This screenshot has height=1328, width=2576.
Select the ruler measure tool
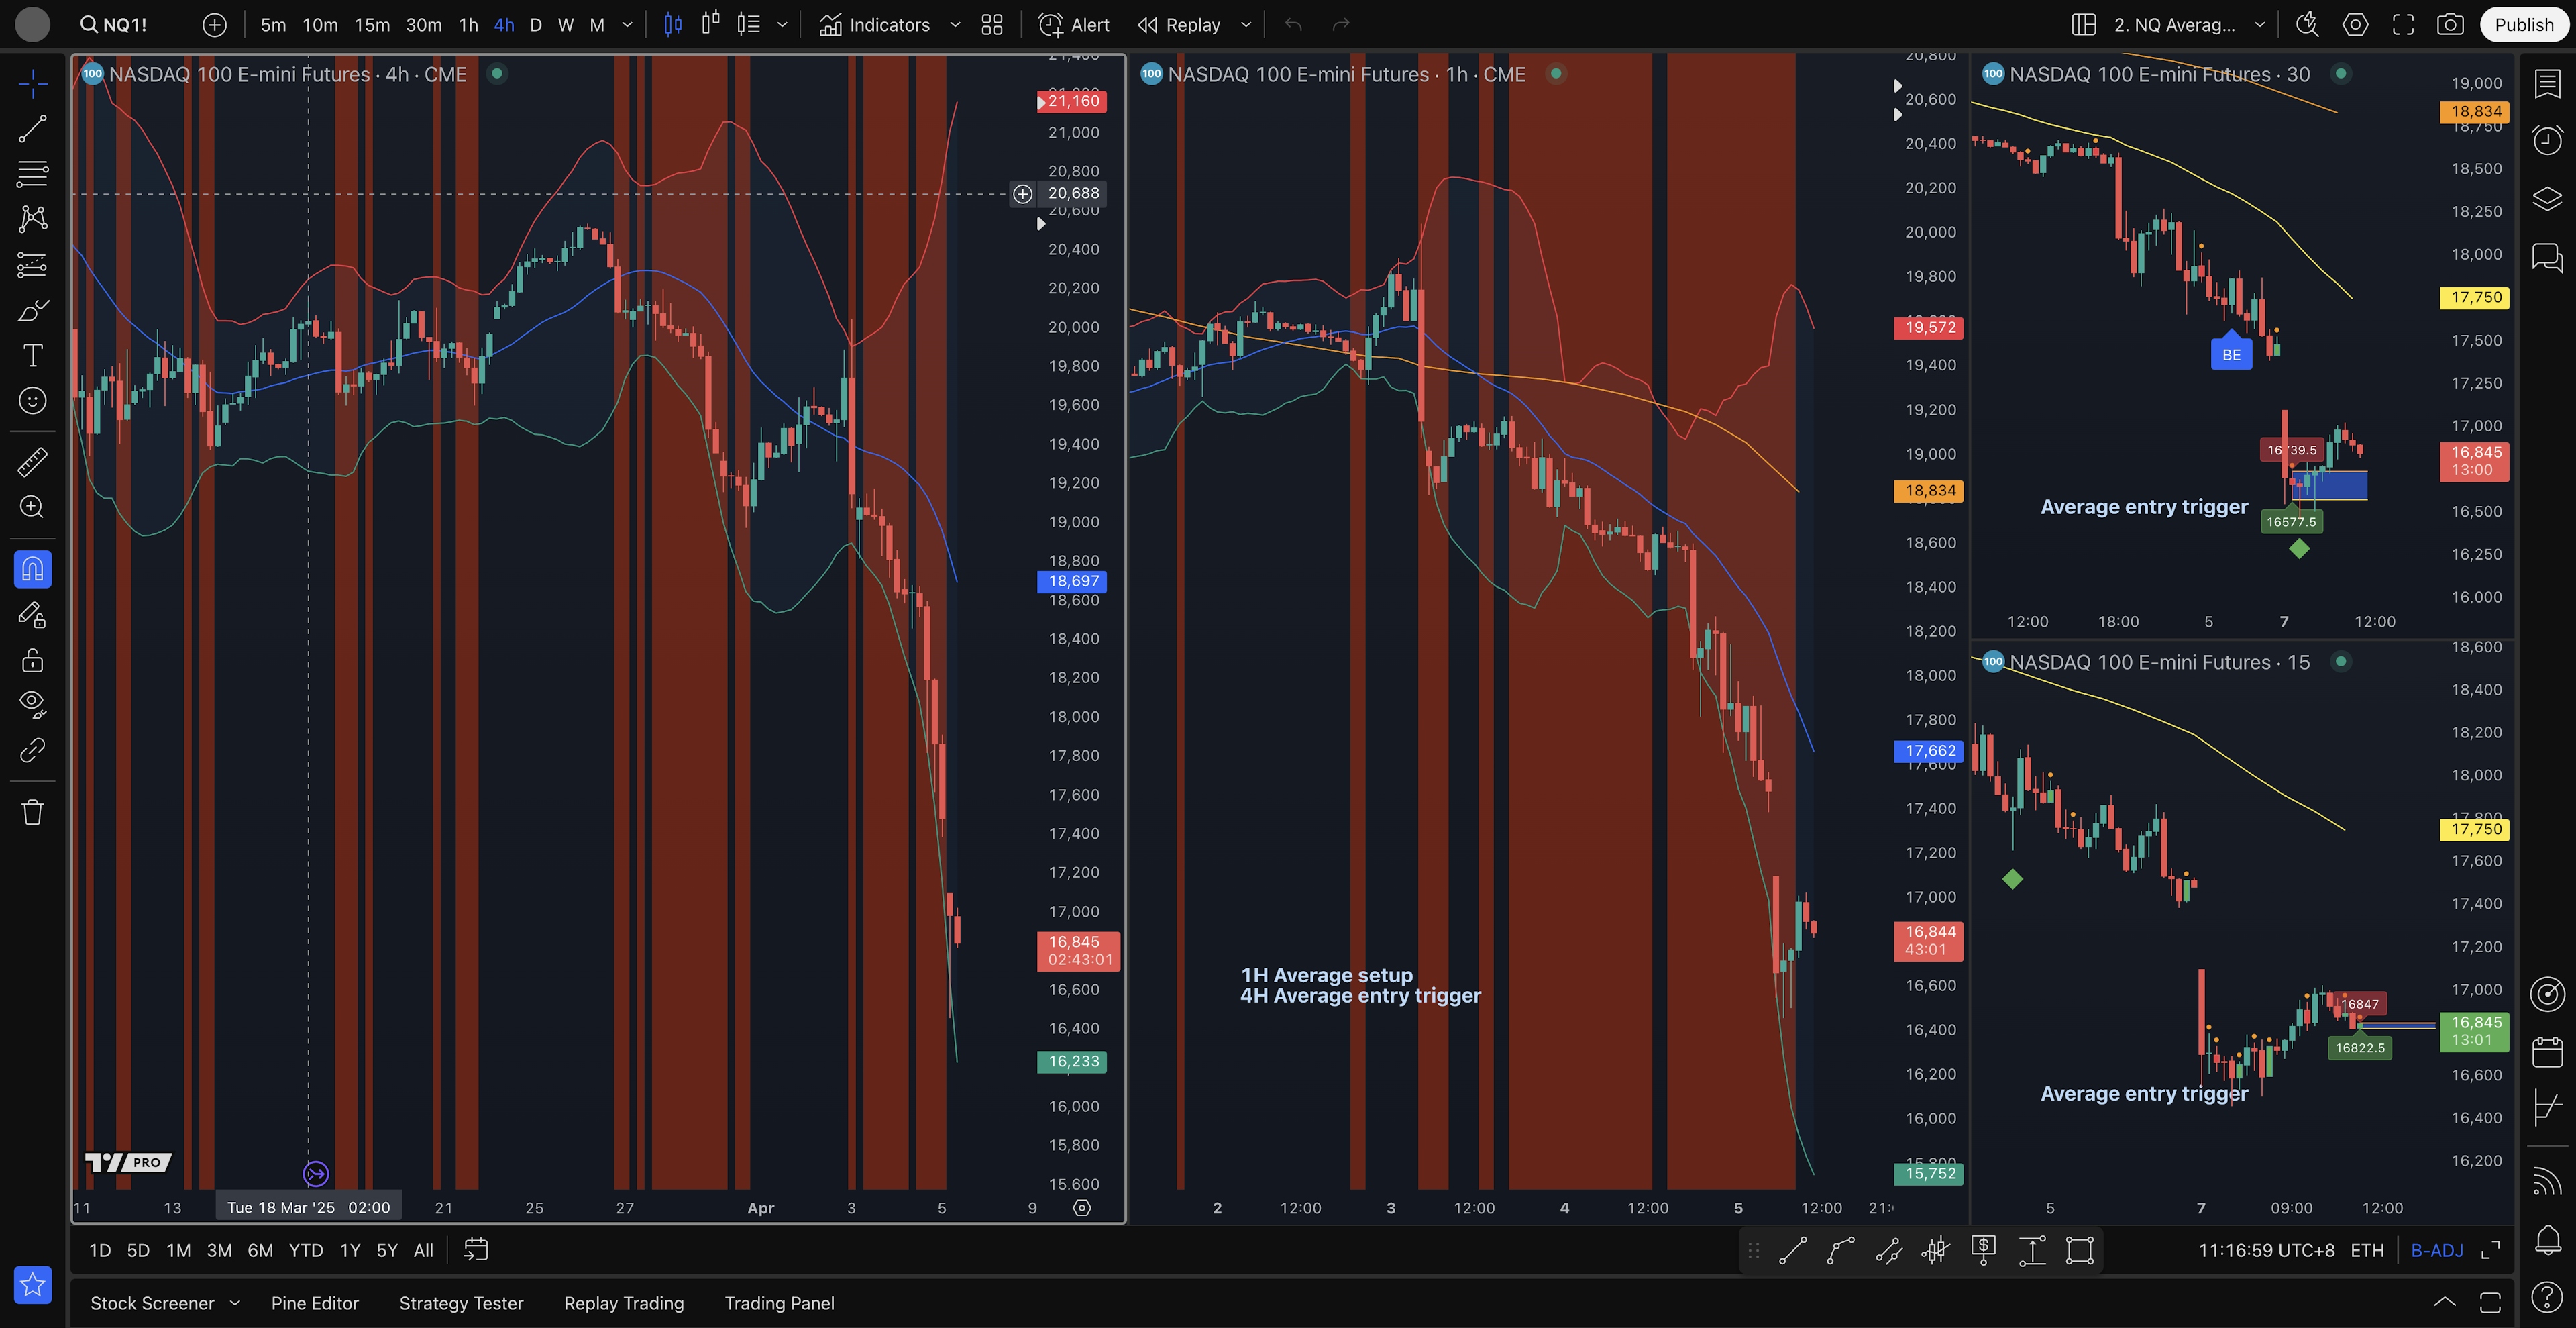[x=32, y=462]
